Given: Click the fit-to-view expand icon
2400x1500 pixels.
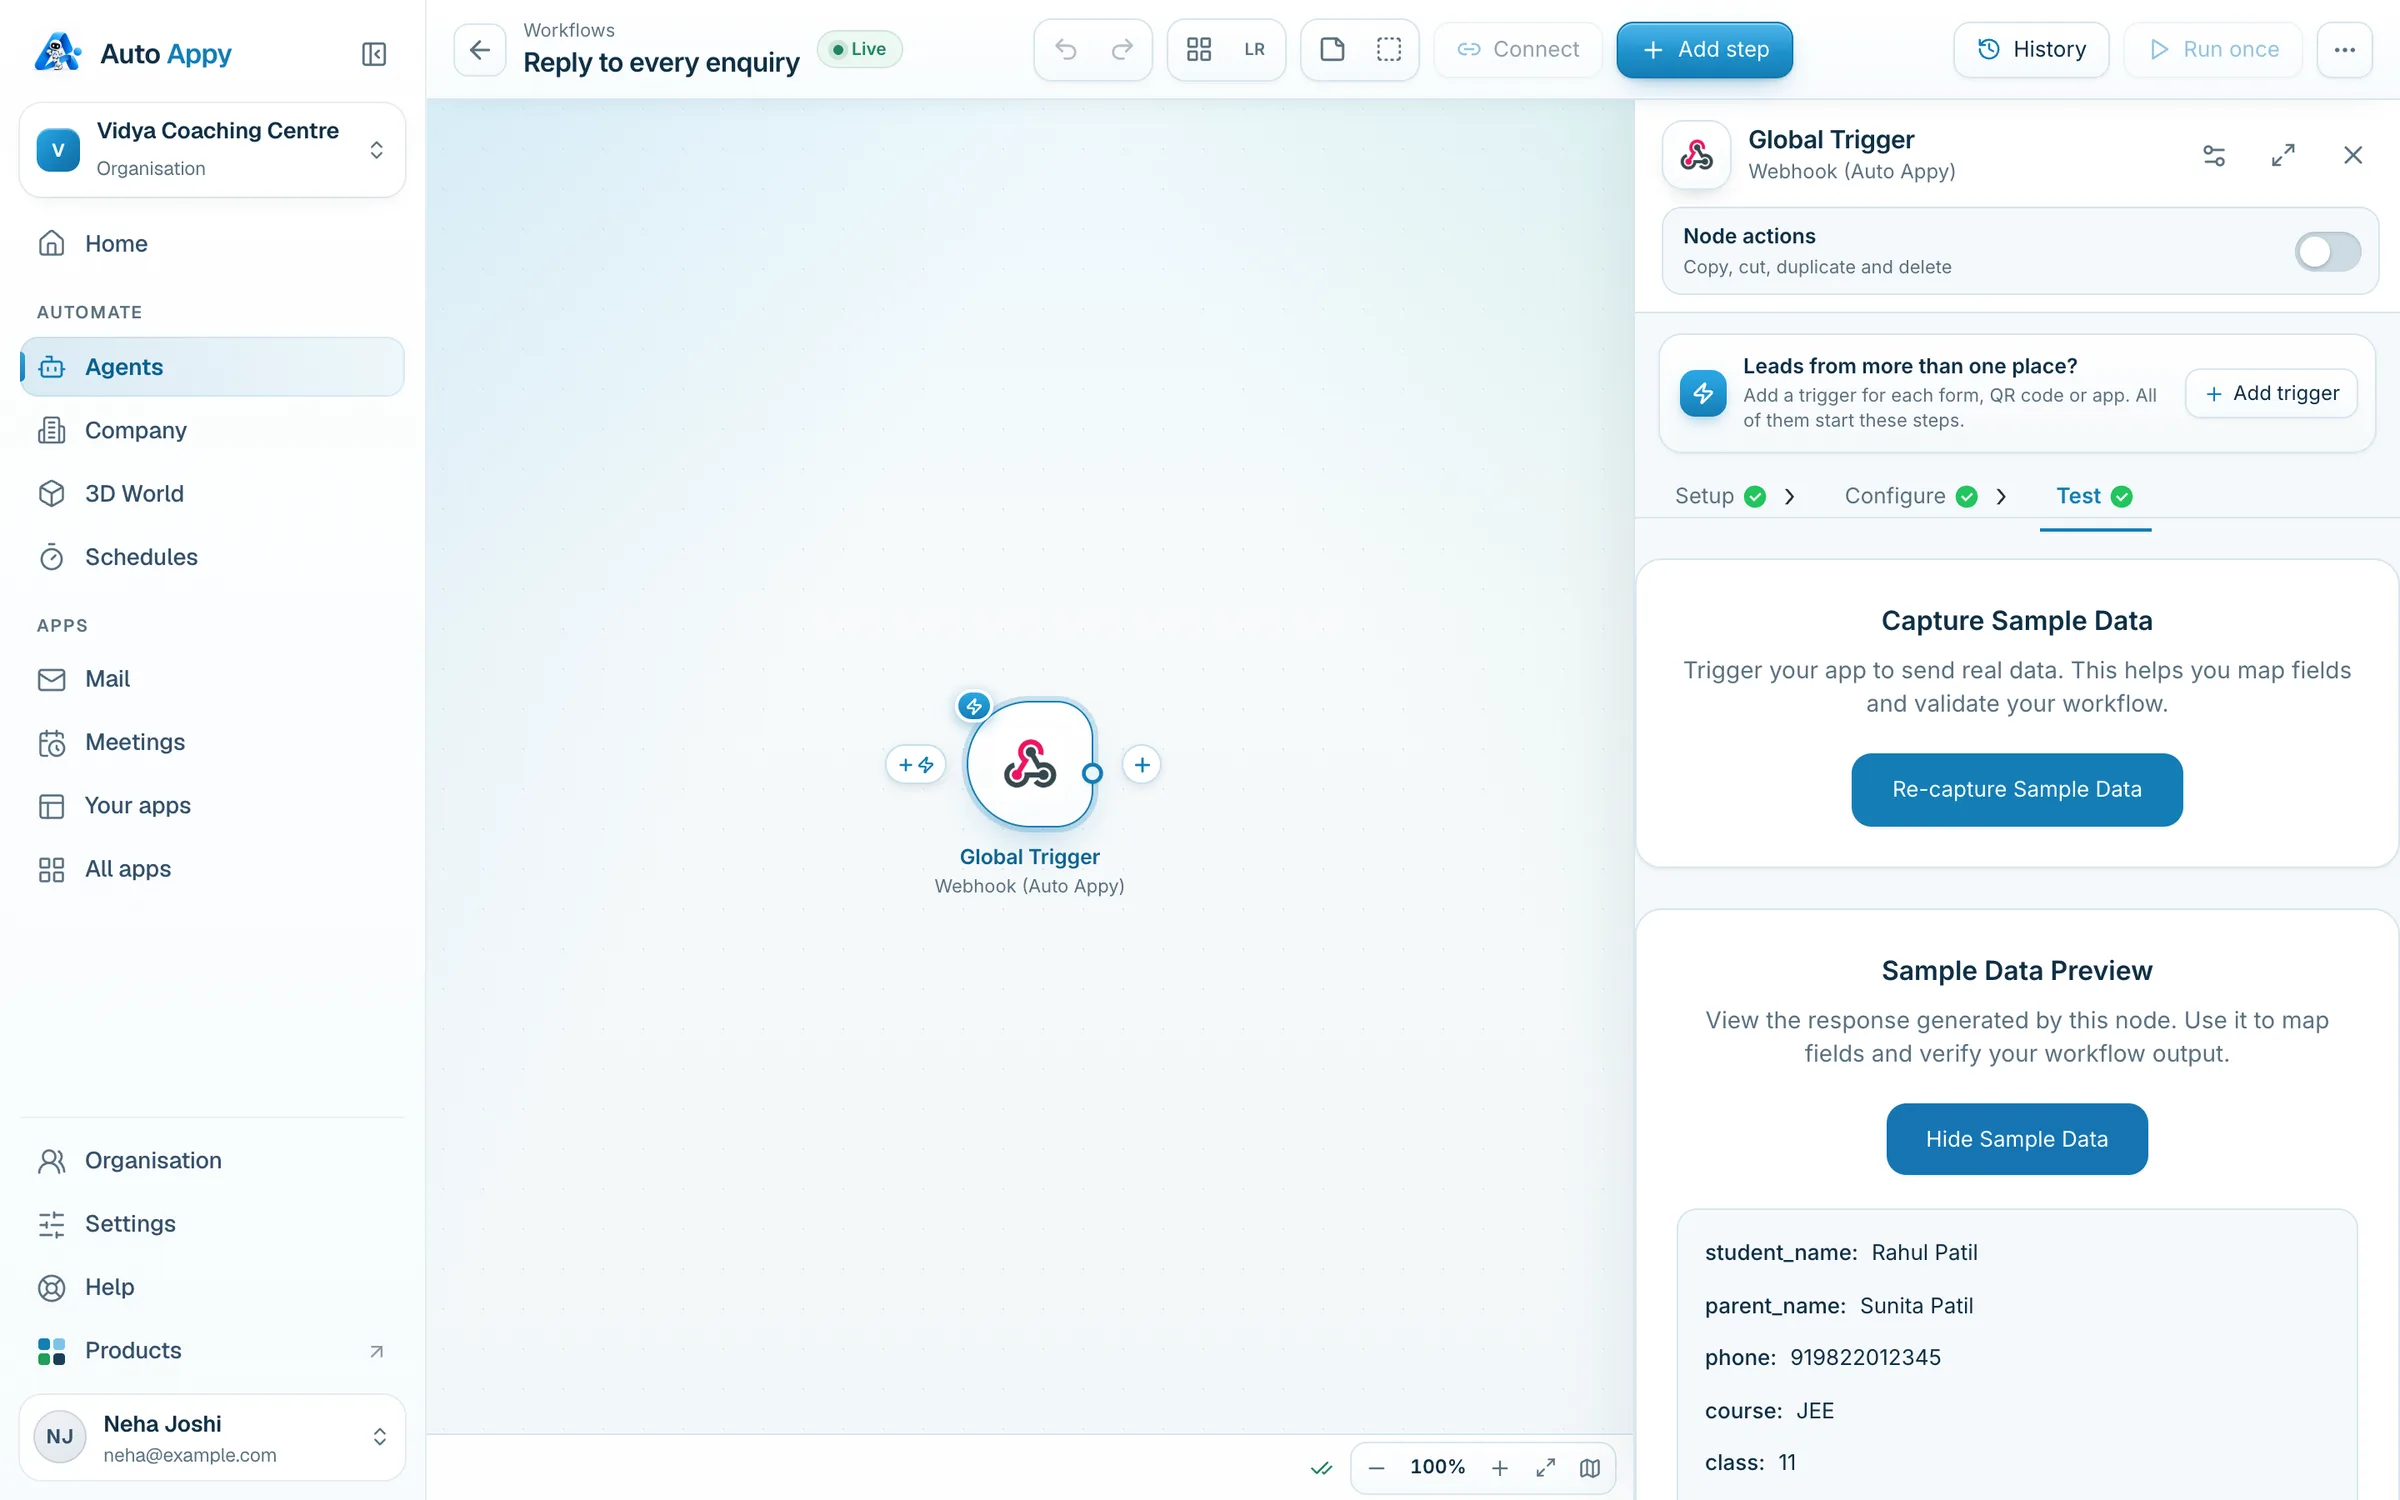Looking at the screenshot, I should pos(1545,1467).
